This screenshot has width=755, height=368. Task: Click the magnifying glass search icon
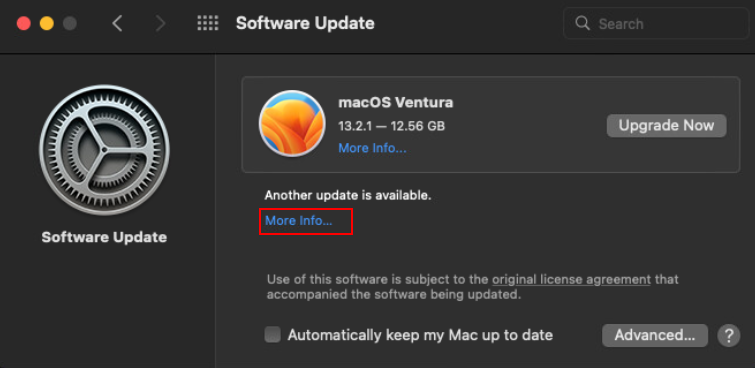[583, 23]
